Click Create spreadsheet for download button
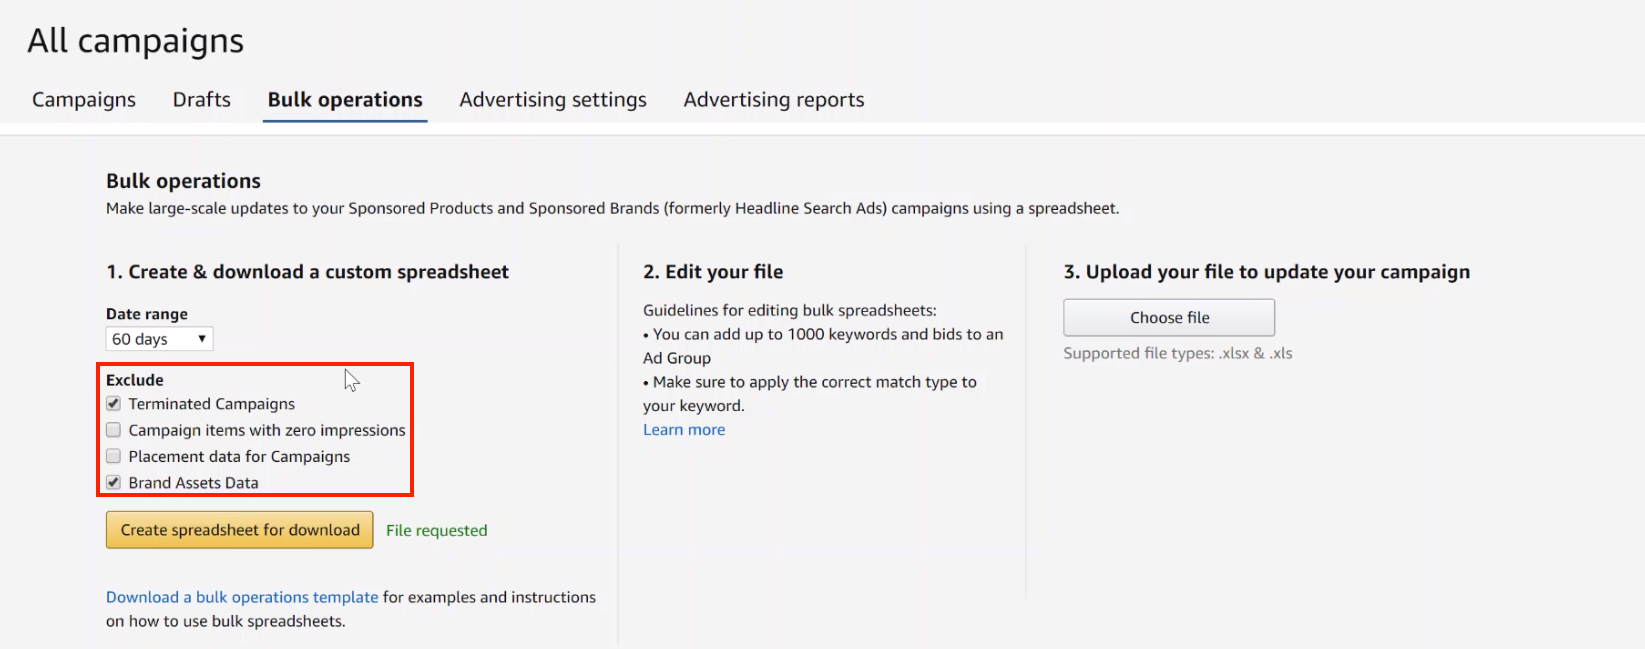 [x=240, y=530]
